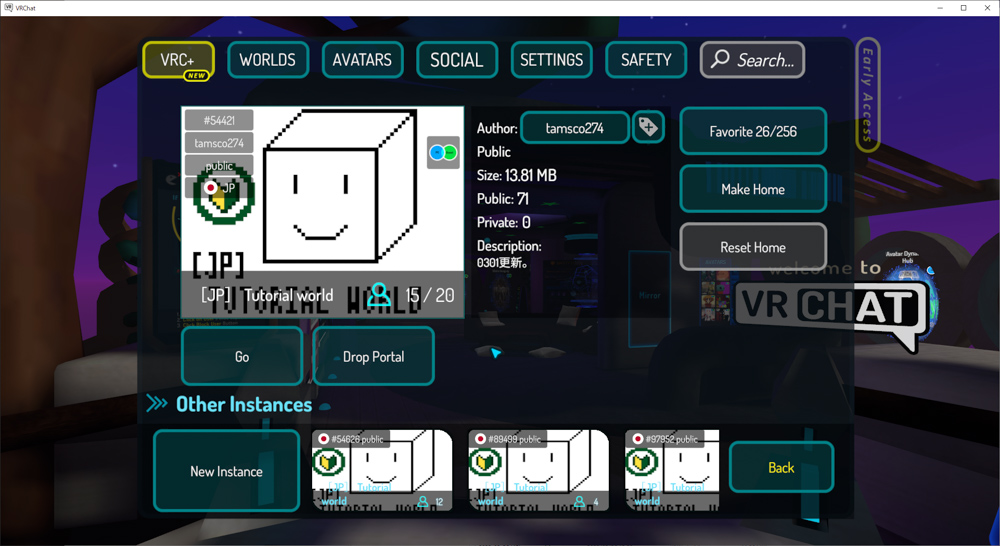The width and height of the screenshot is (1000, 546).
Task: Create a New Instance
Action: pyautogui.click(x=226, y=471)
